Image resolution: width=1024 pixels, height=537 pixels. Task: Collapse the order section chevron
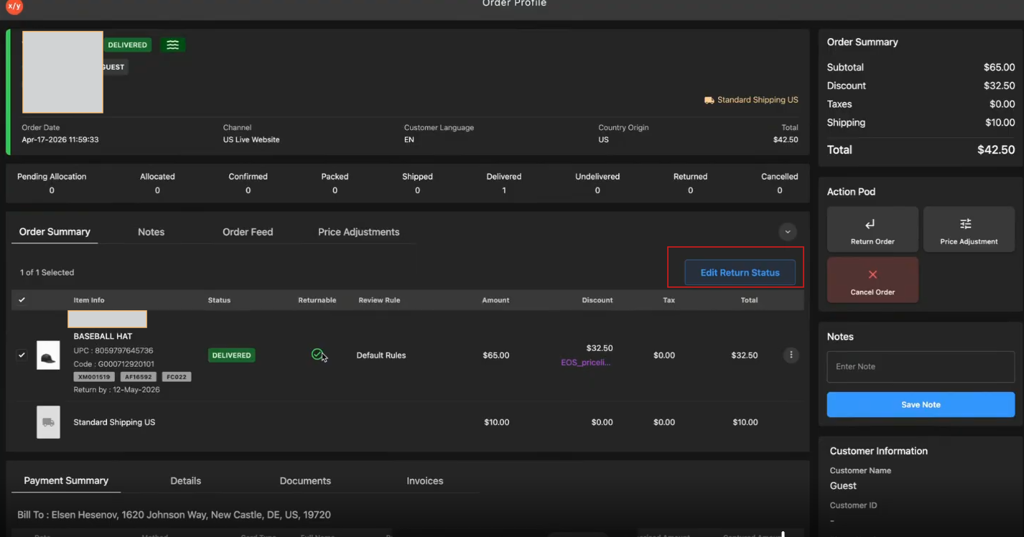788,232
